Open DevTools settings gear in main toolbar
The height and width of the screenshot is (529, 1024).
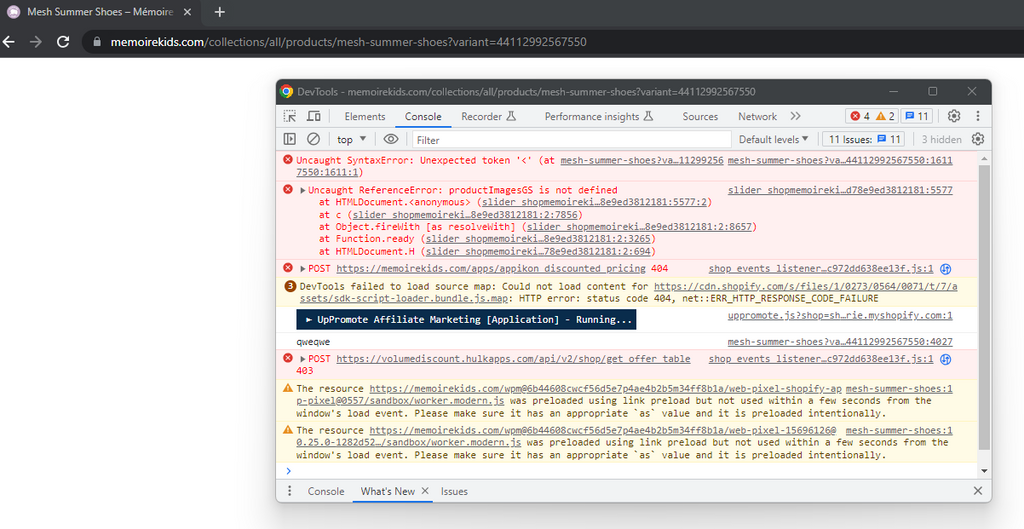click(x=954, y=117)
